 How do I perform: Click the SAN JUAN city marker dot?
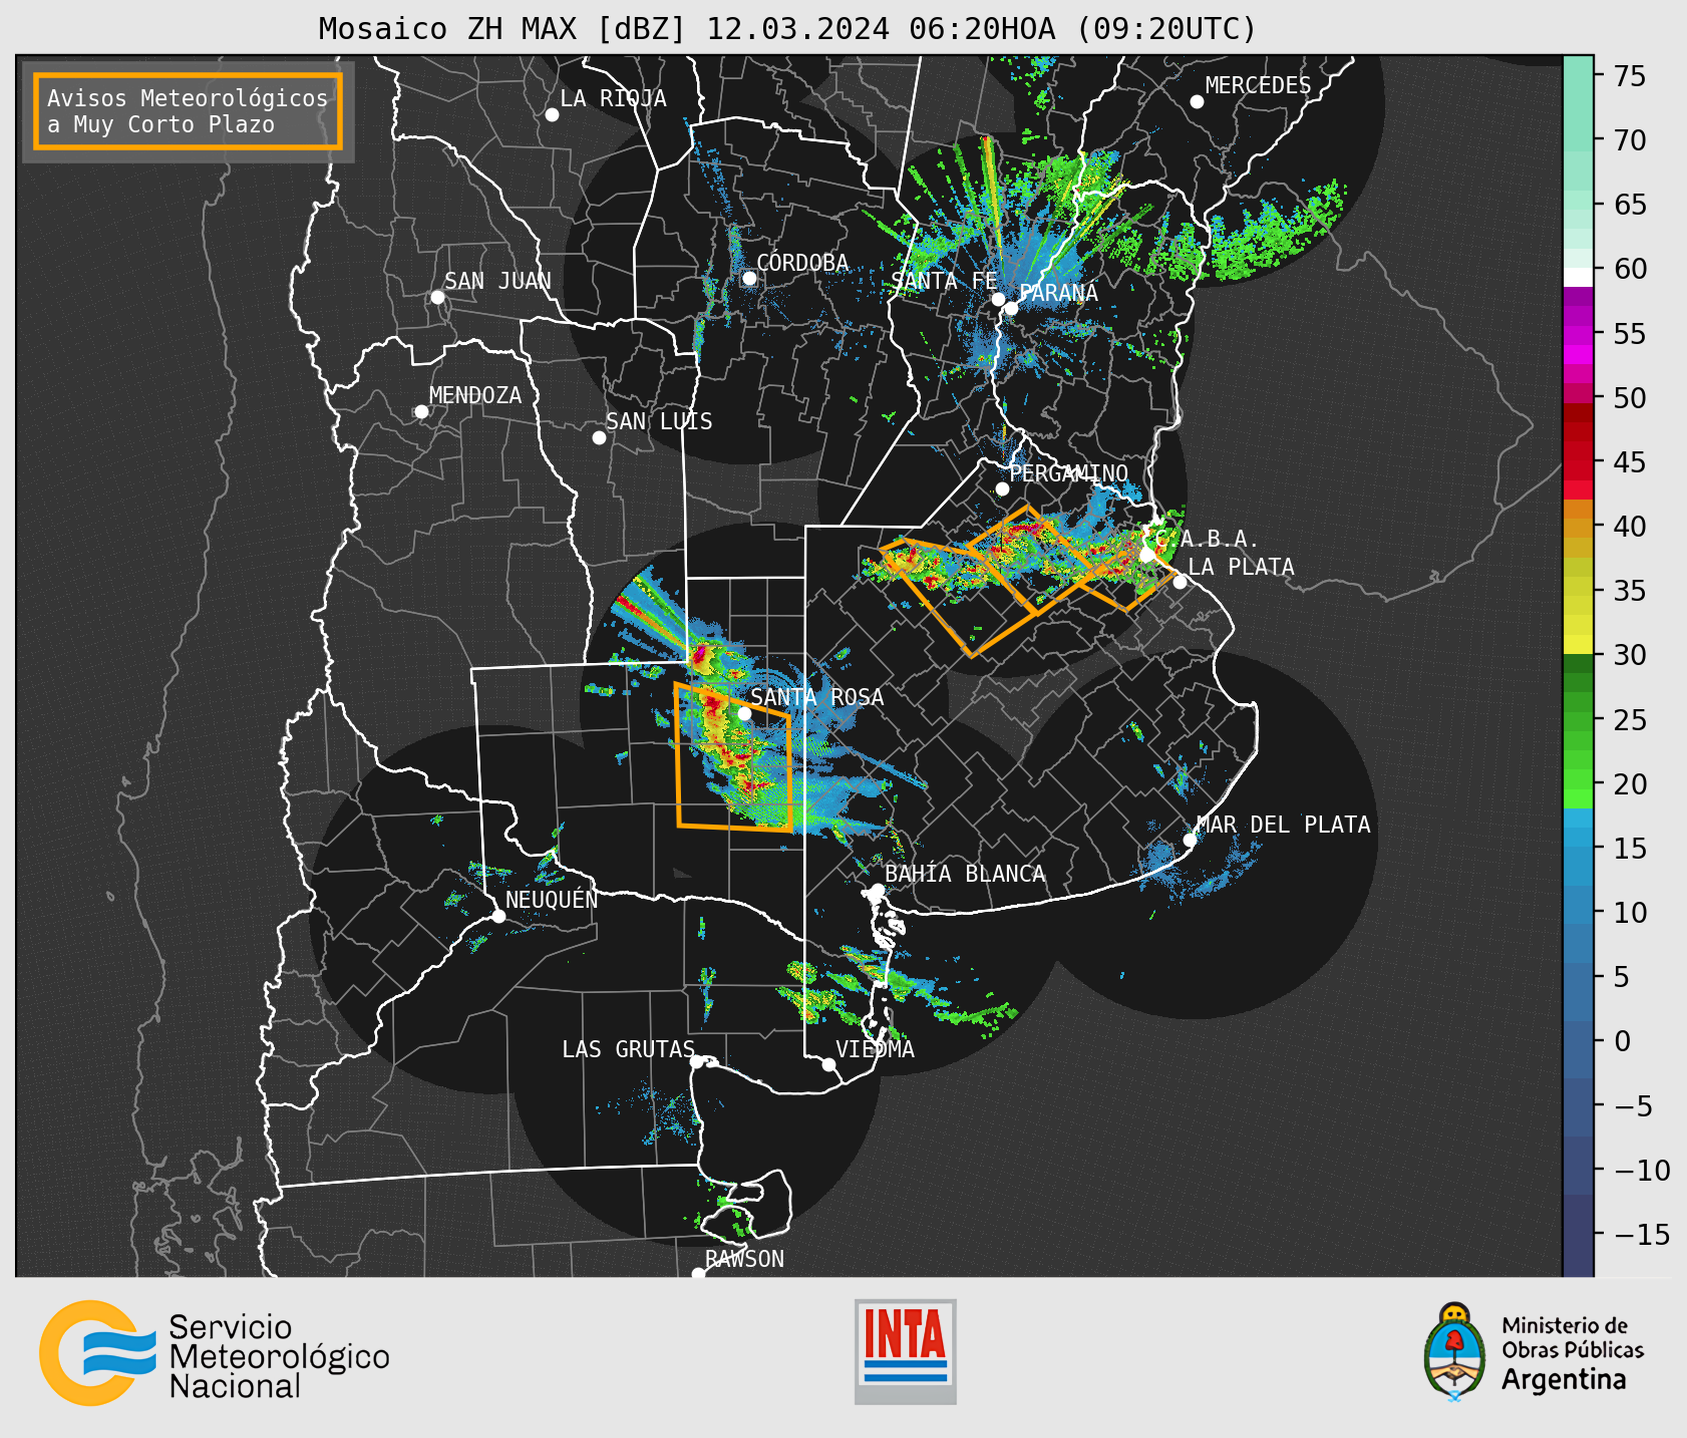437,297
